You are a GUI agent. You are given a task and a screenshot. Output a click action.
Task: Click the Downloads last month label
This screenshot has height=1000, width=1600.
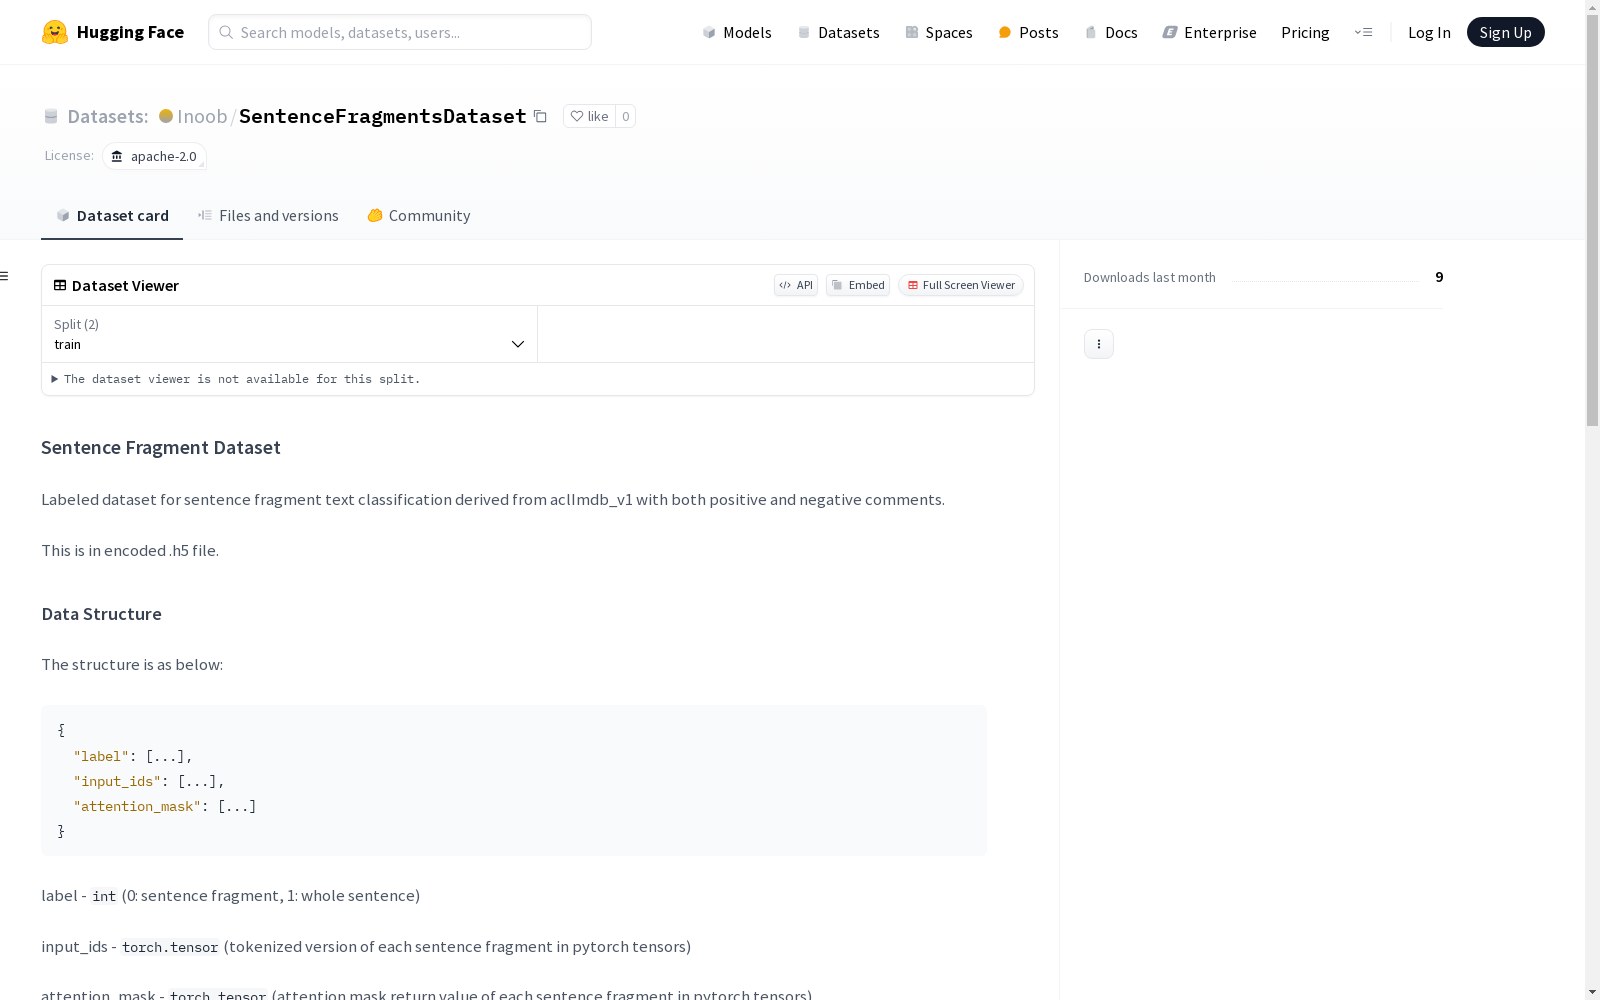point(1149,277)
